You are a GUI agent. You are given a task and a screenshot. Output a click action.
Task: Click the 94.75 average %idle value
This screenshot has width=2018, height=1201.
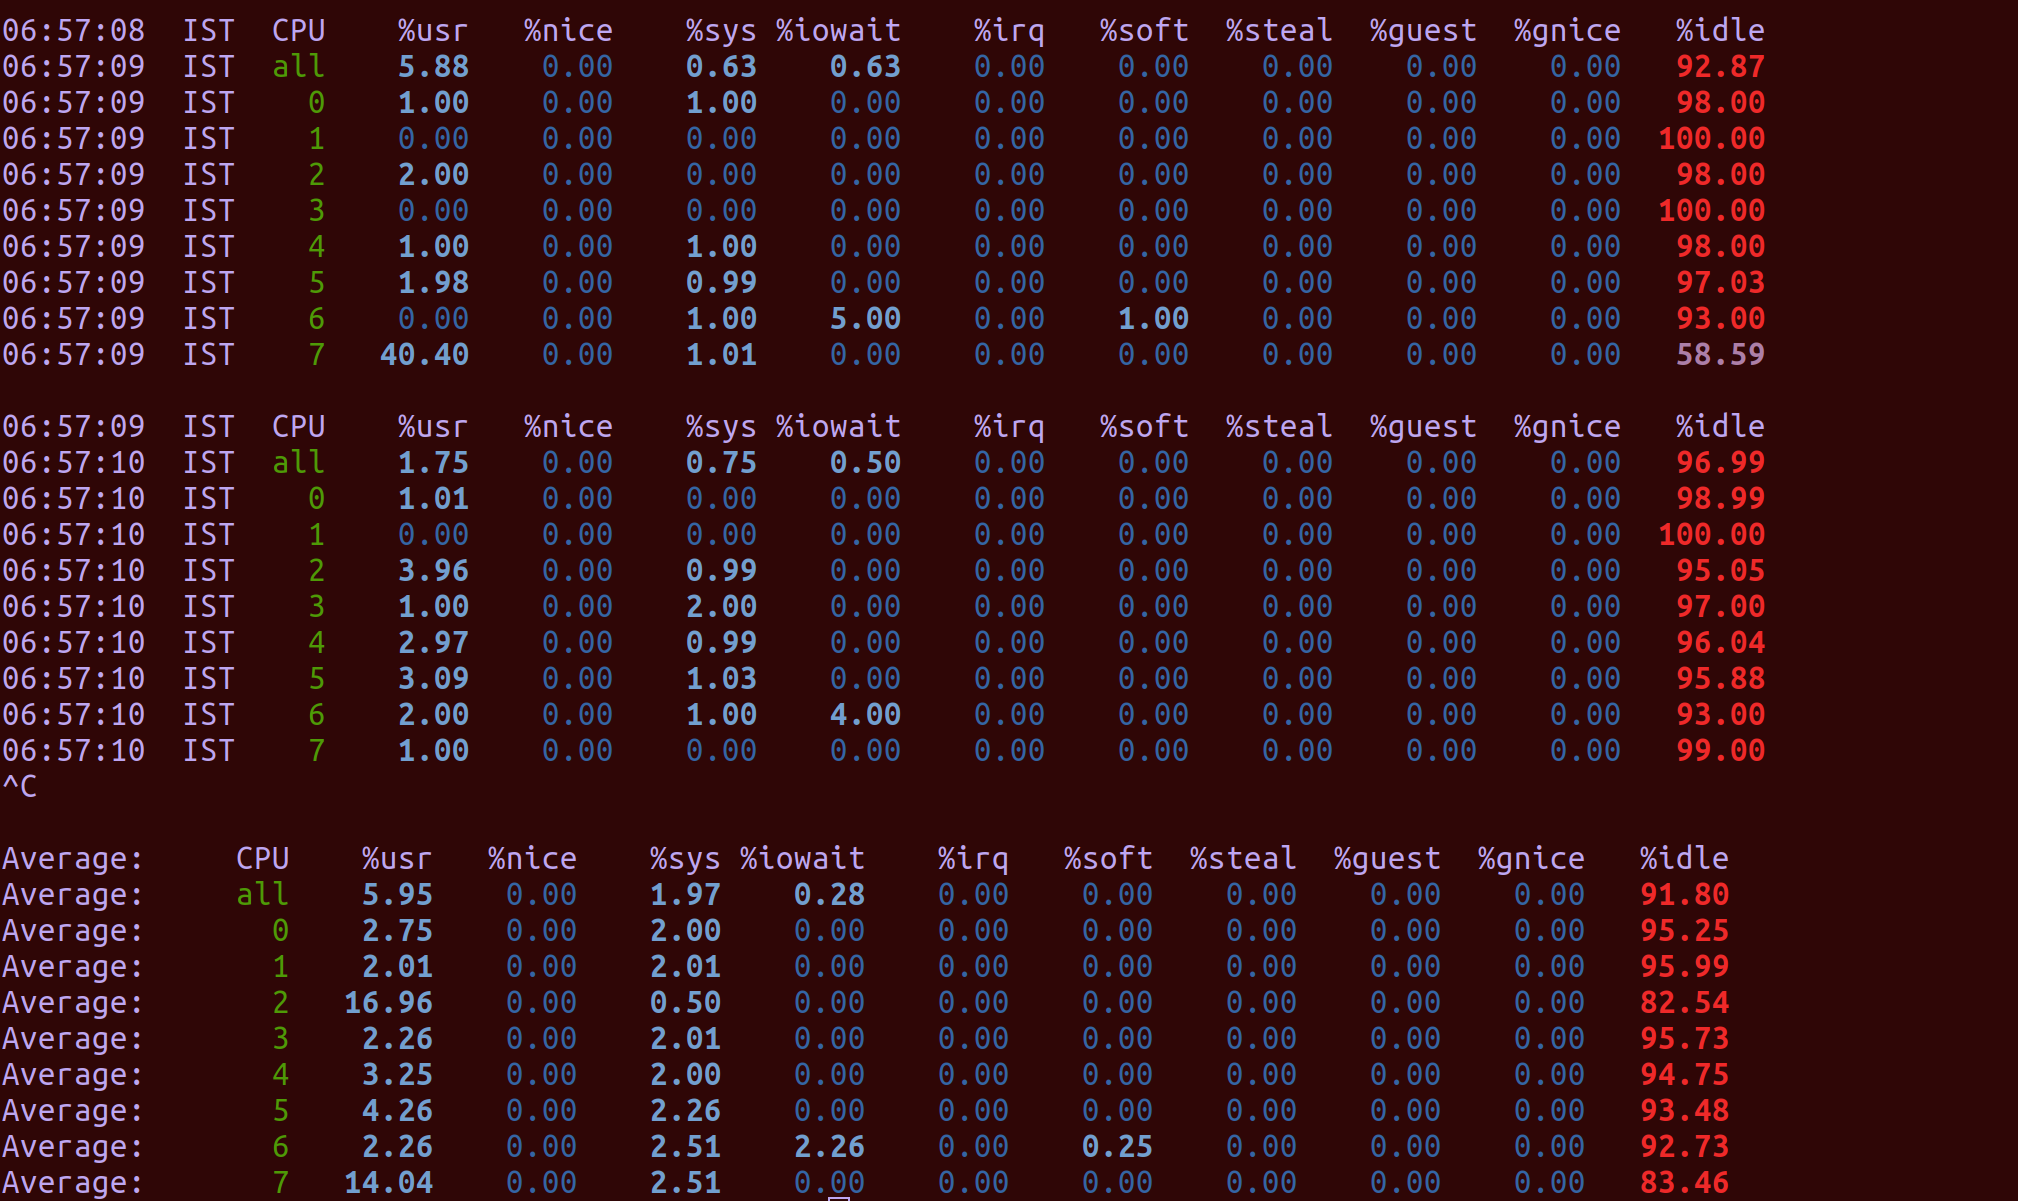[1684, 1075]
